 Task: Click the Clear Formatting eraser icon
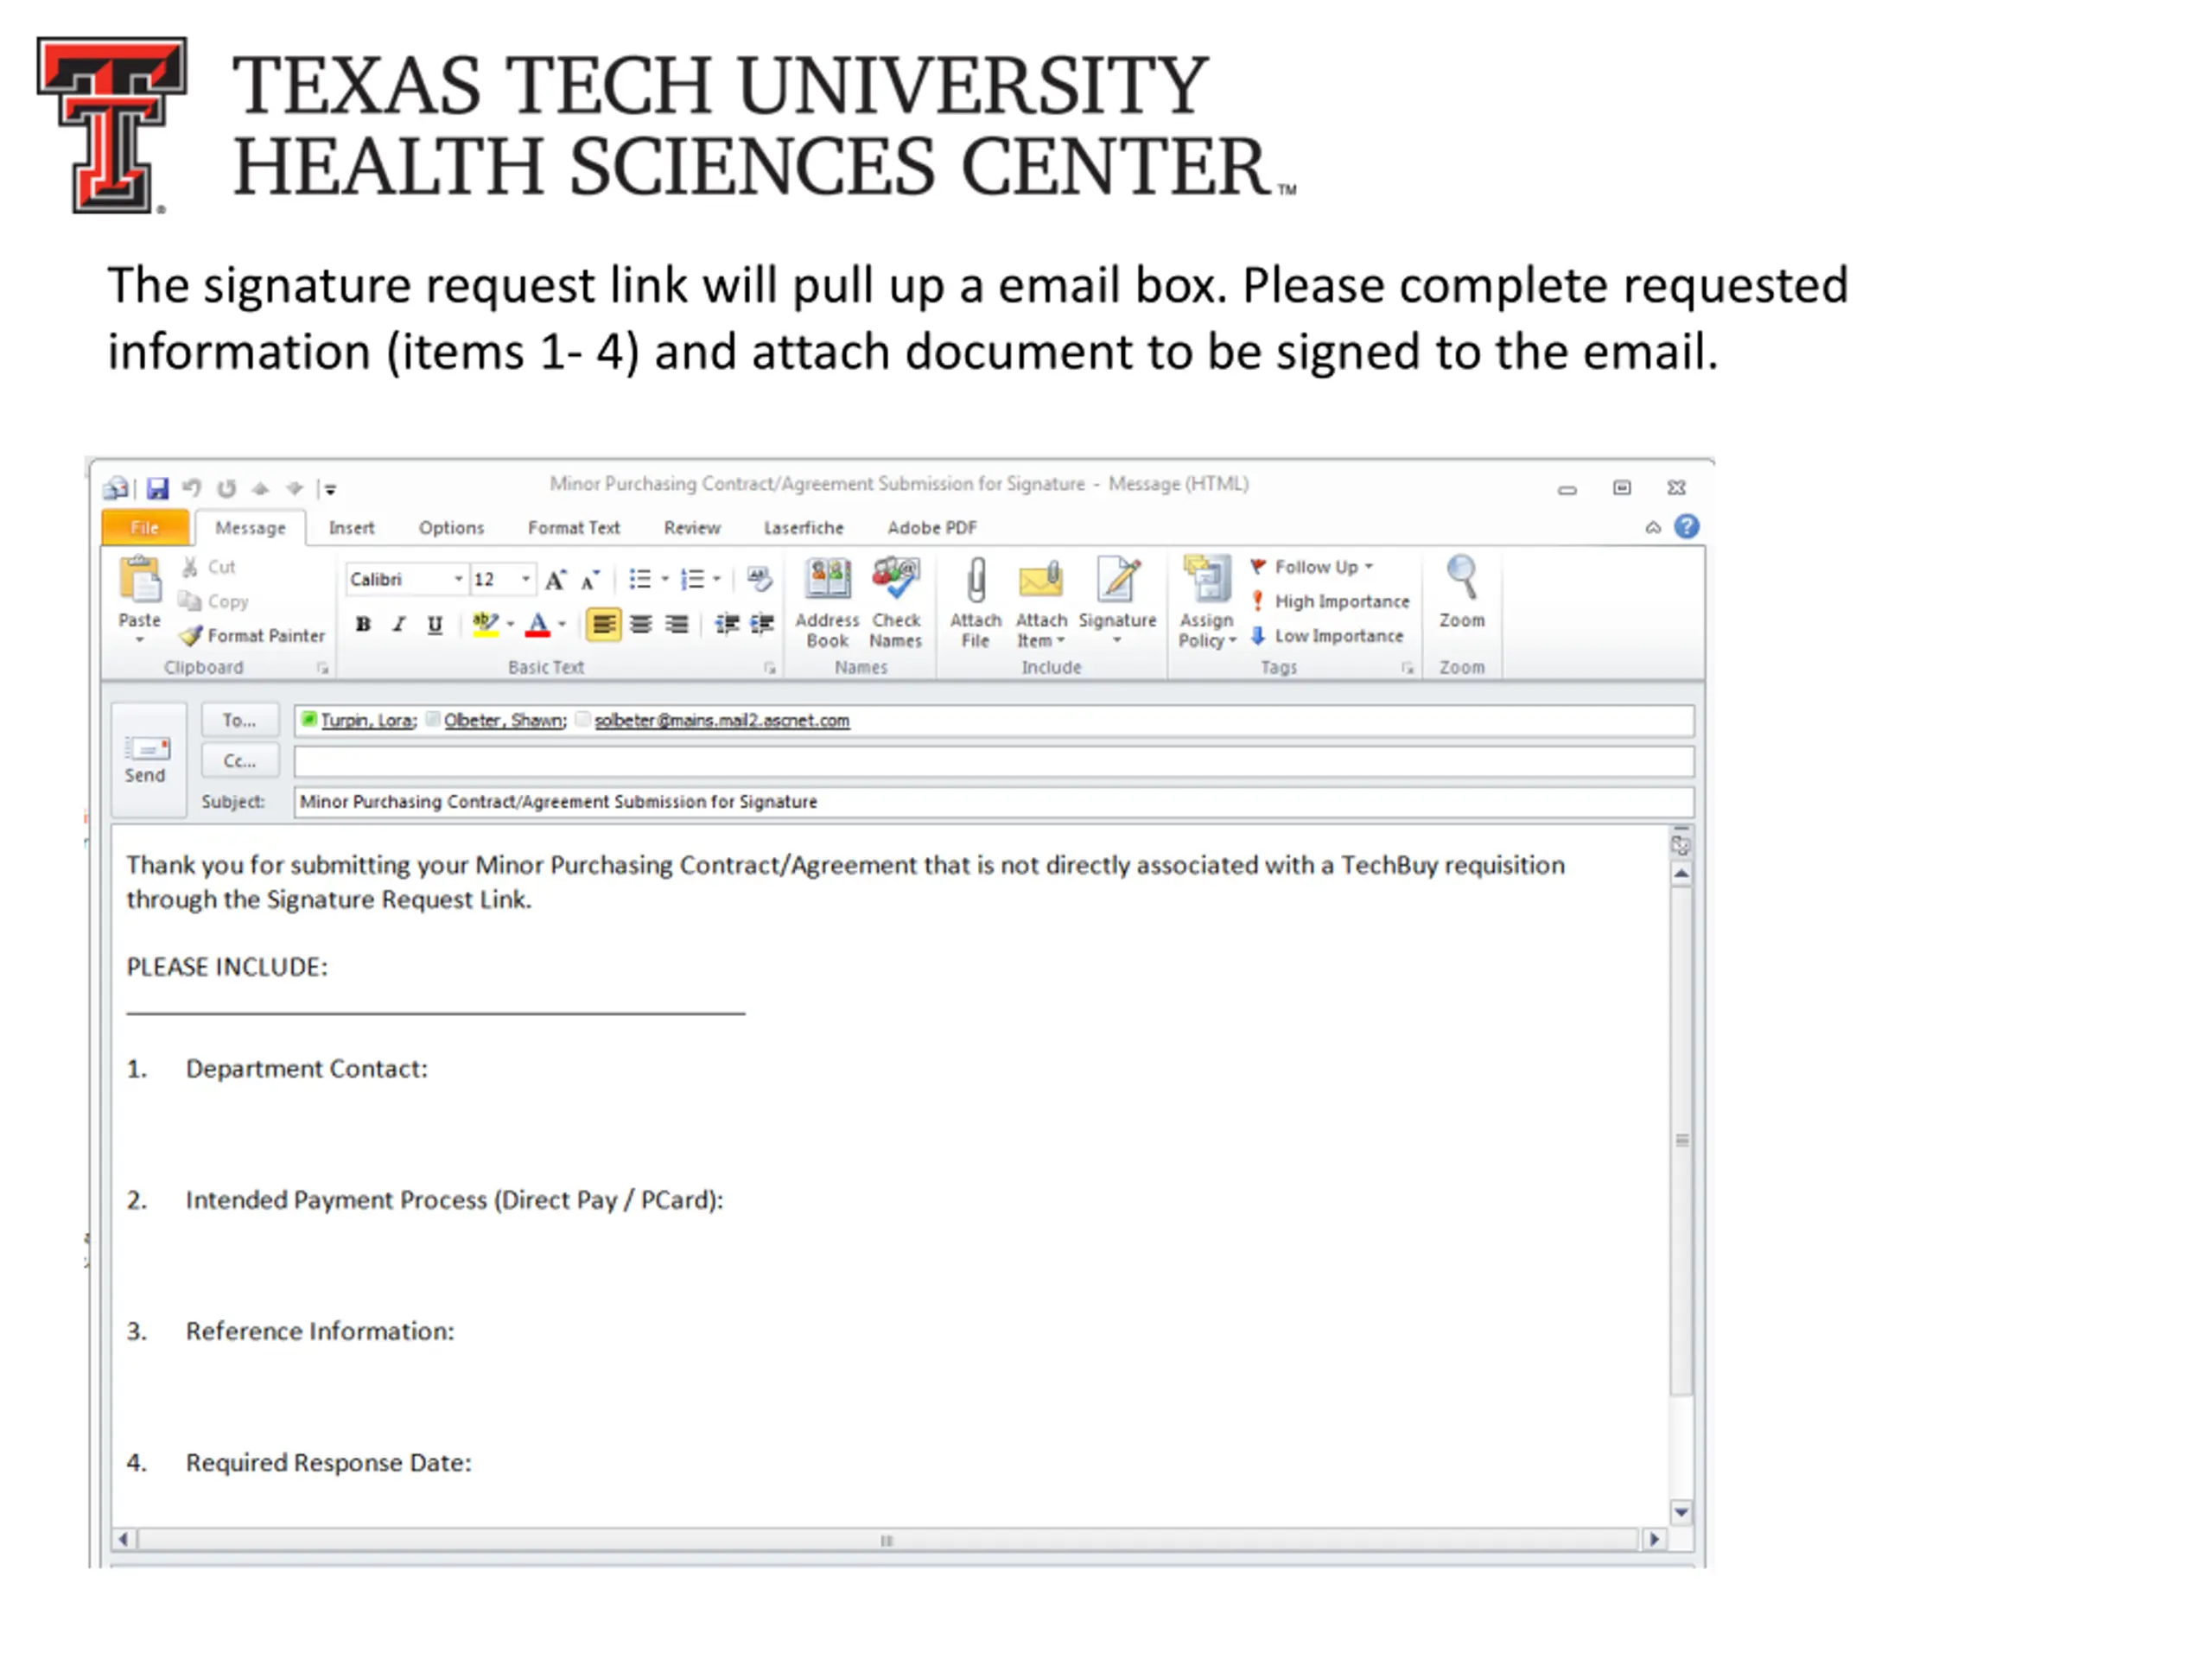(759, 579)
